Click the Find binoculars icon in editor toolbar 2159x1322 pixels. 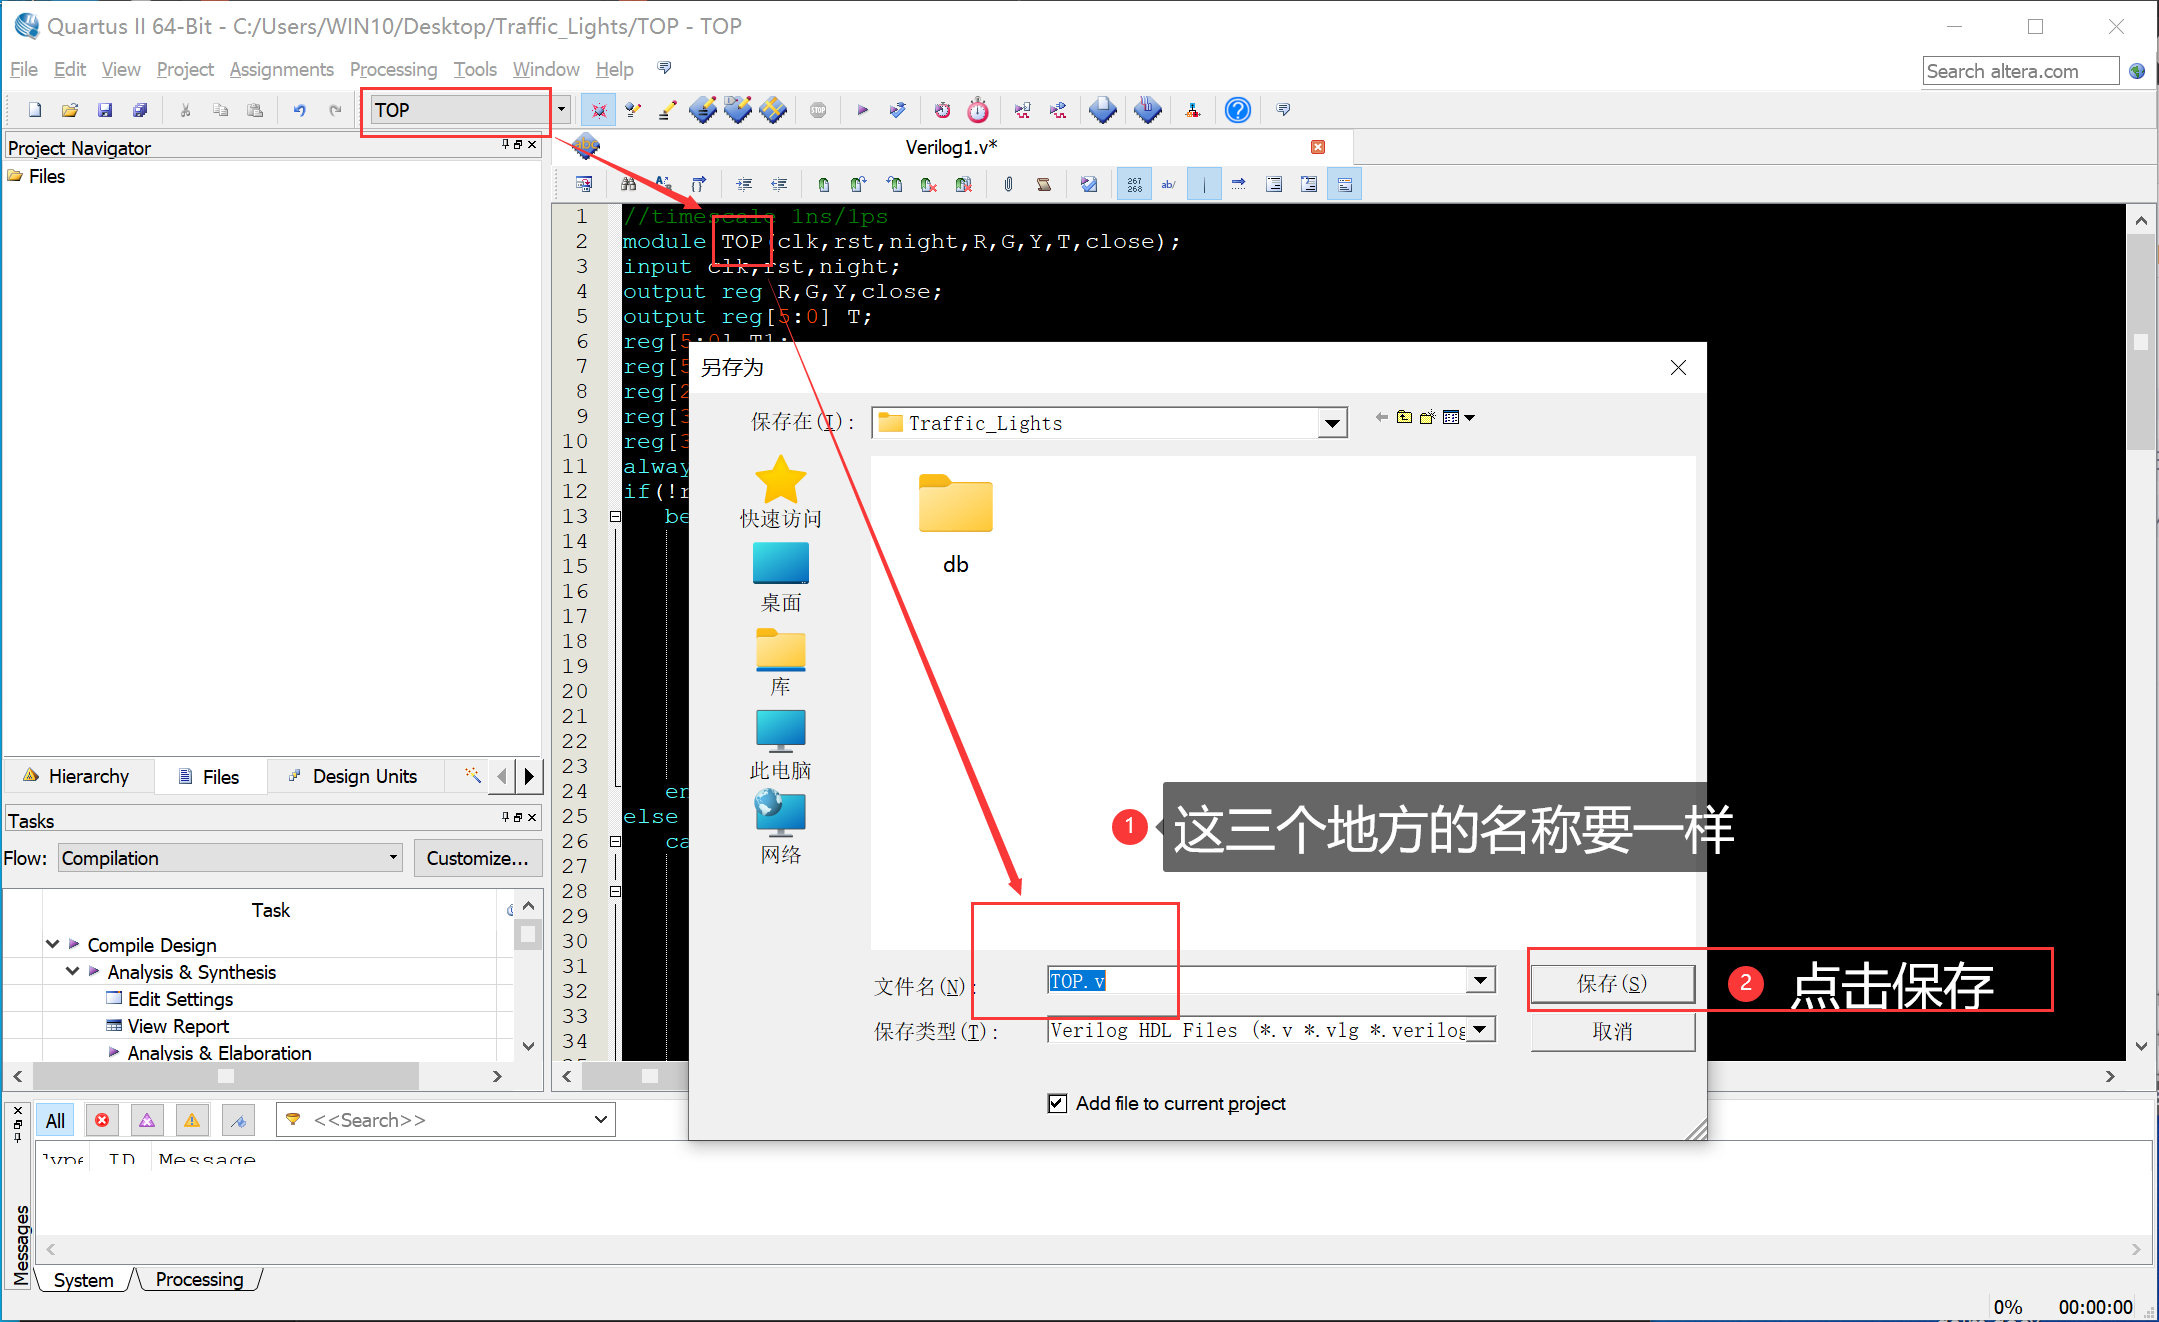click(x=628, y=183)
